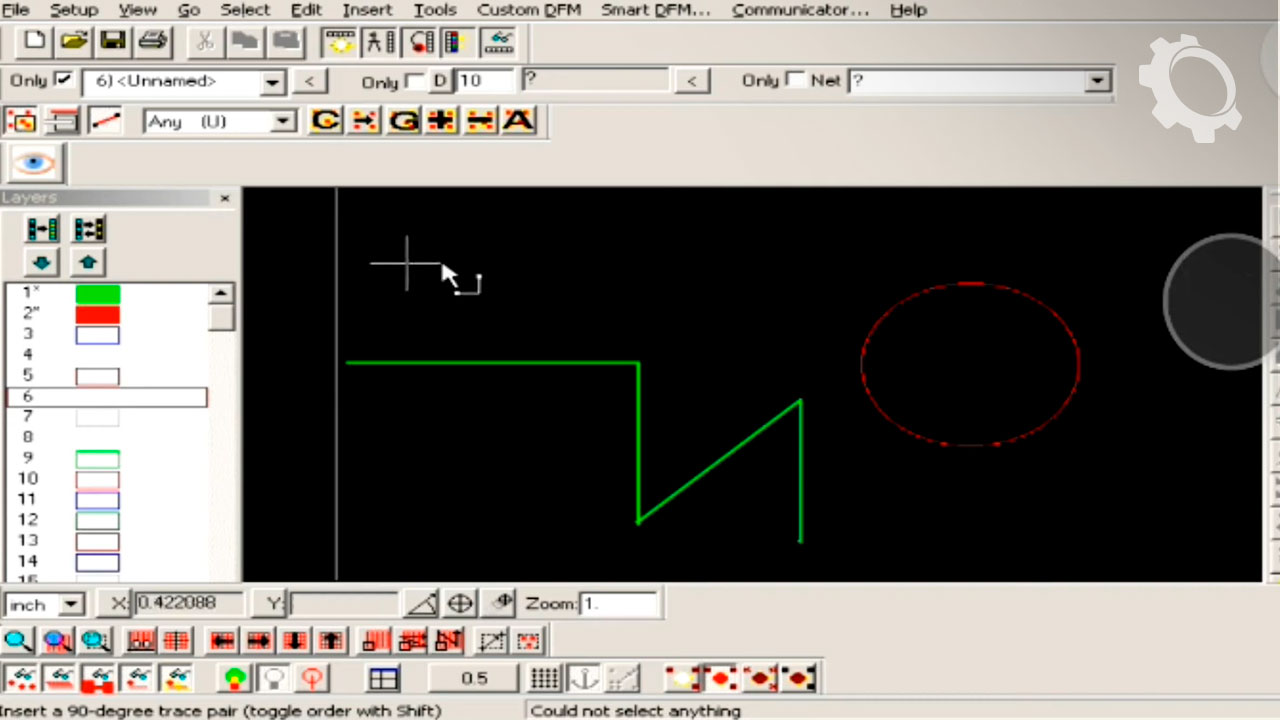Uncheck the first Only checkbox
This screenshot has width=1280, height=720.
click(x=64, y=80)
